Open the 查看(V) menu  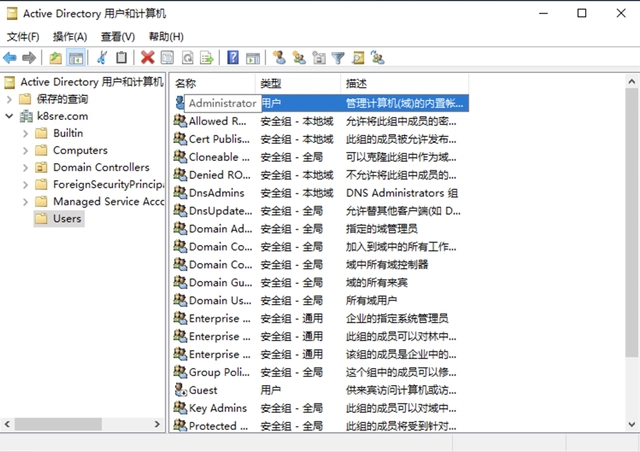click(x=118, y=37)
